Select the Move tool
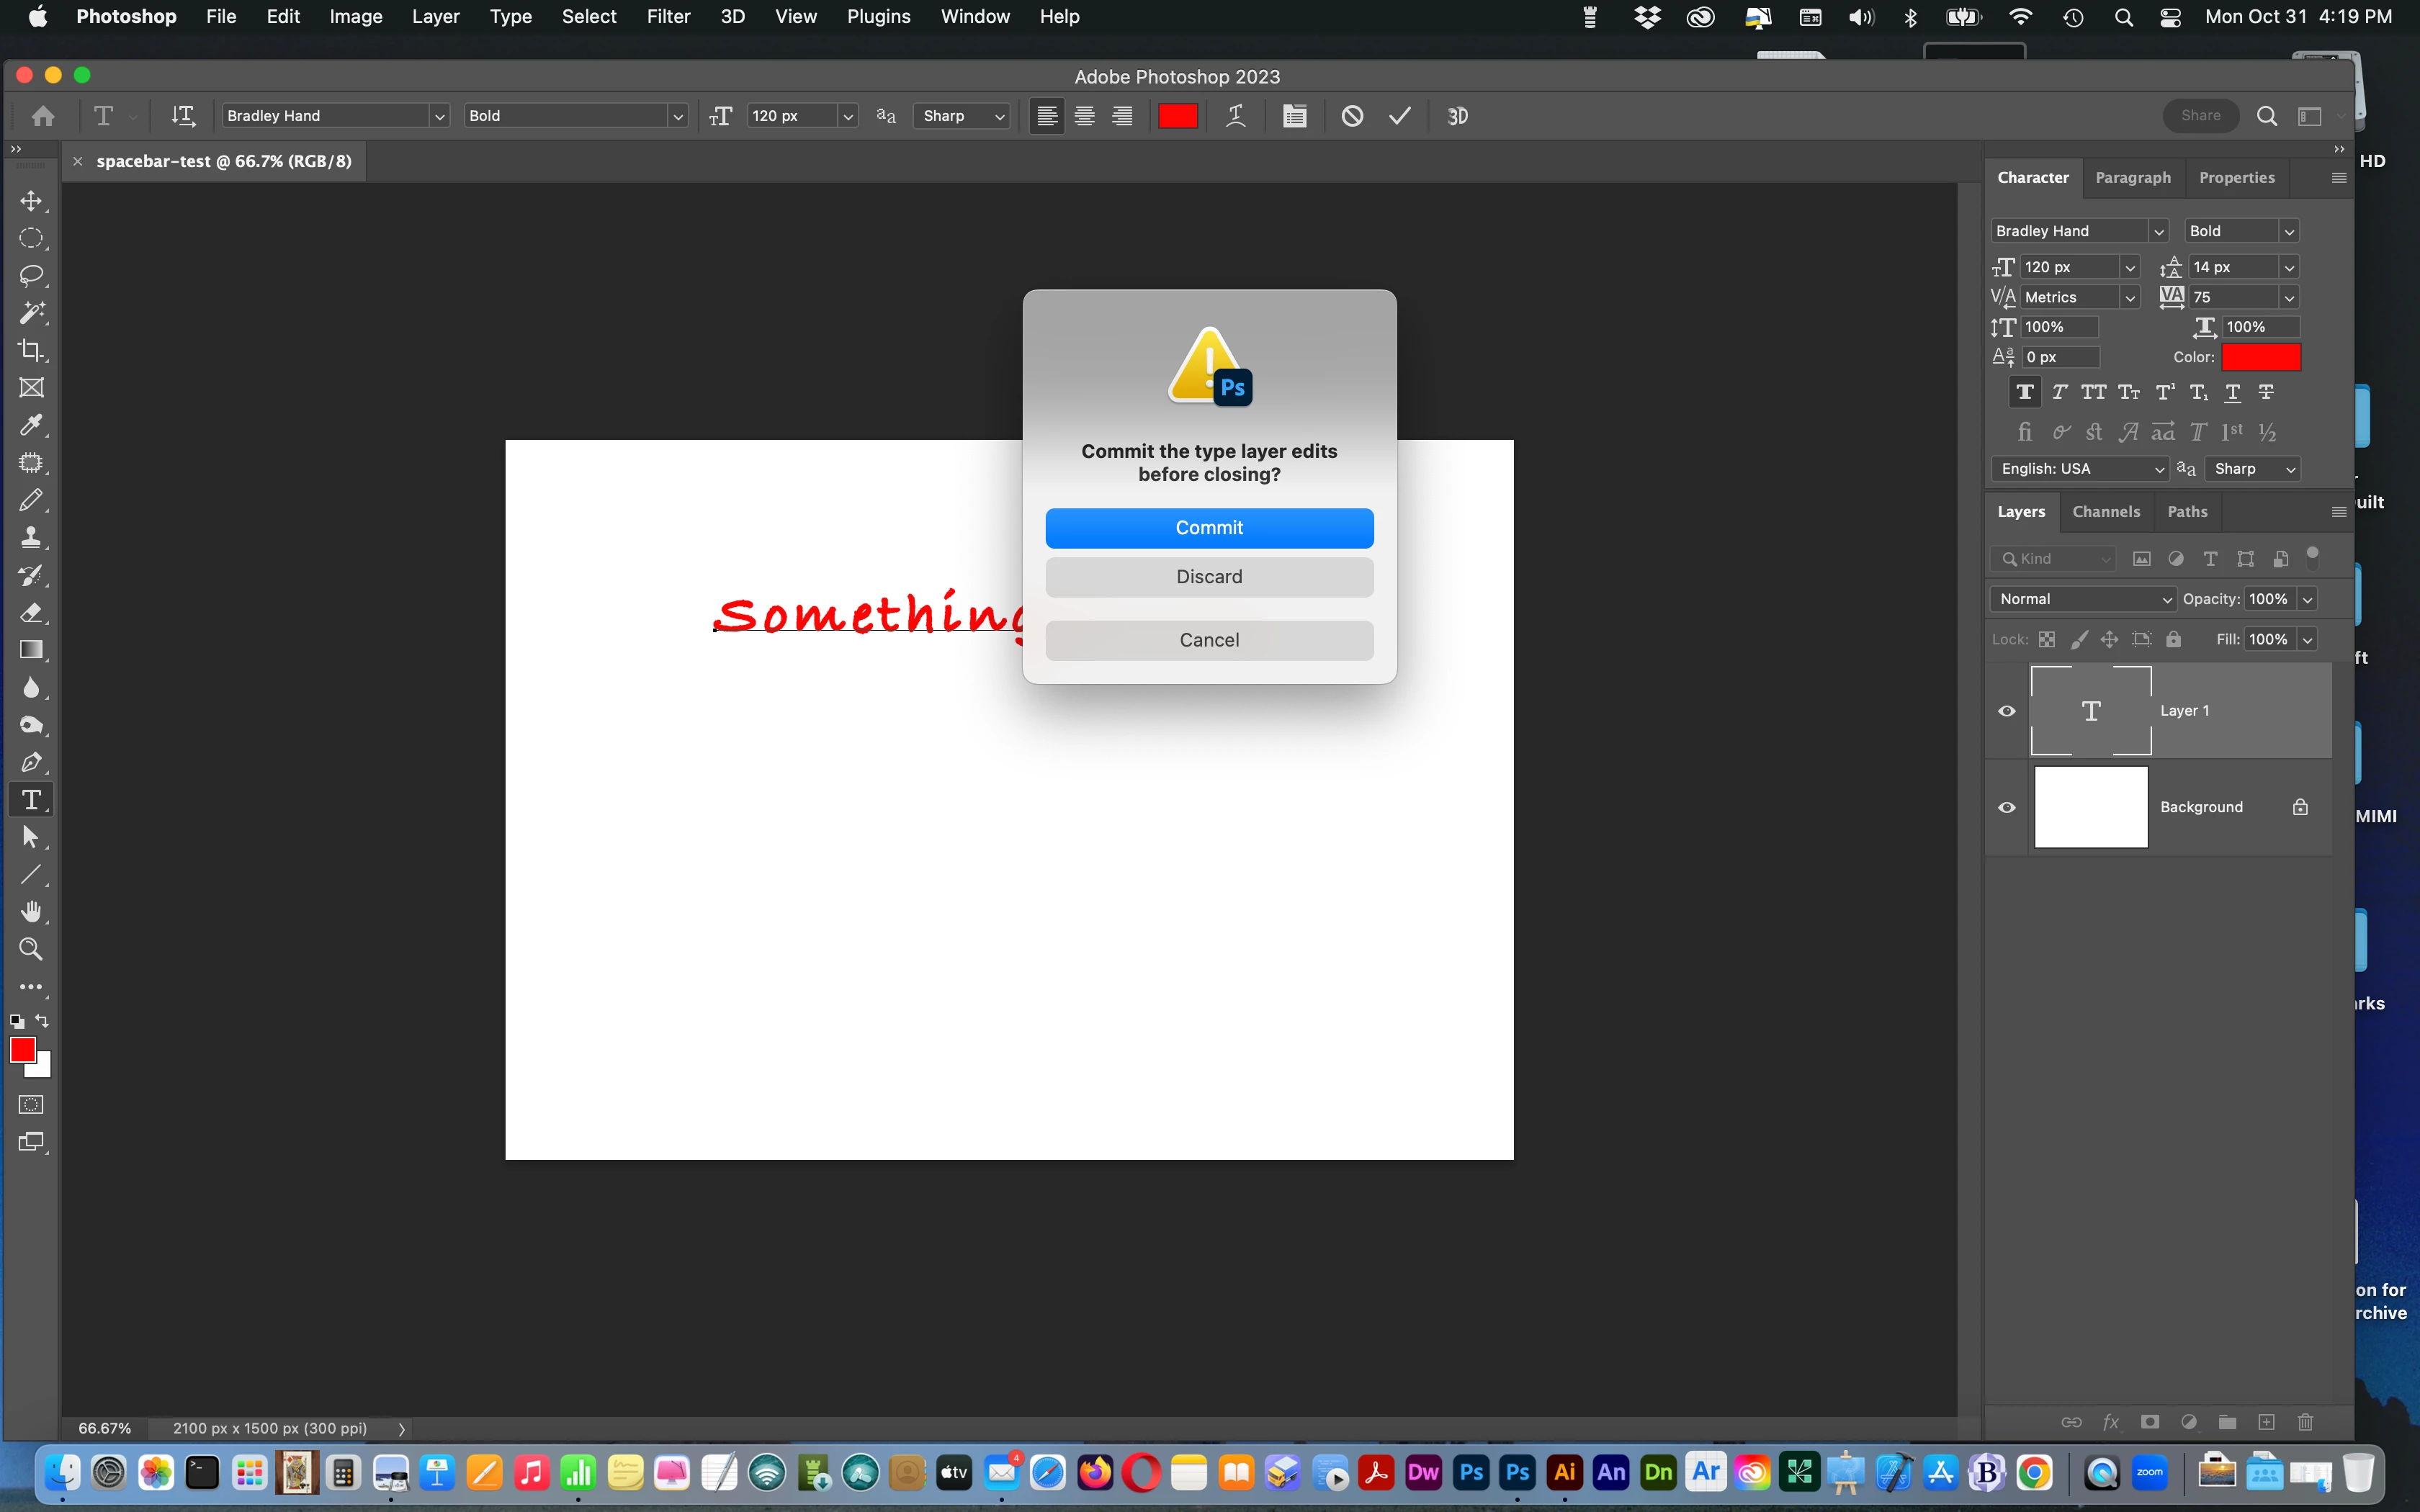Screen dimensions: 2420x1512 [x=31, y=201]
